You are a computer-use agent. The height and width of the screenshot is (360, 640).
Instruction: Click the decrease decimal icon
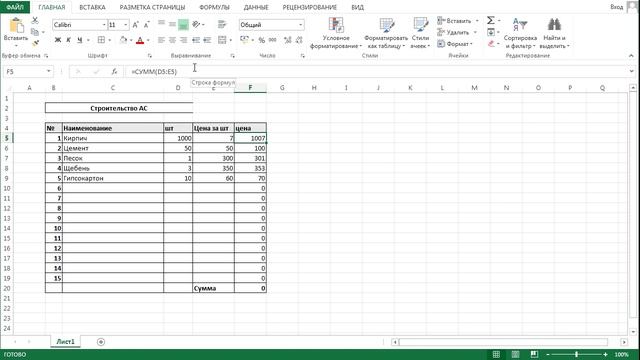(x=299, y=40)
